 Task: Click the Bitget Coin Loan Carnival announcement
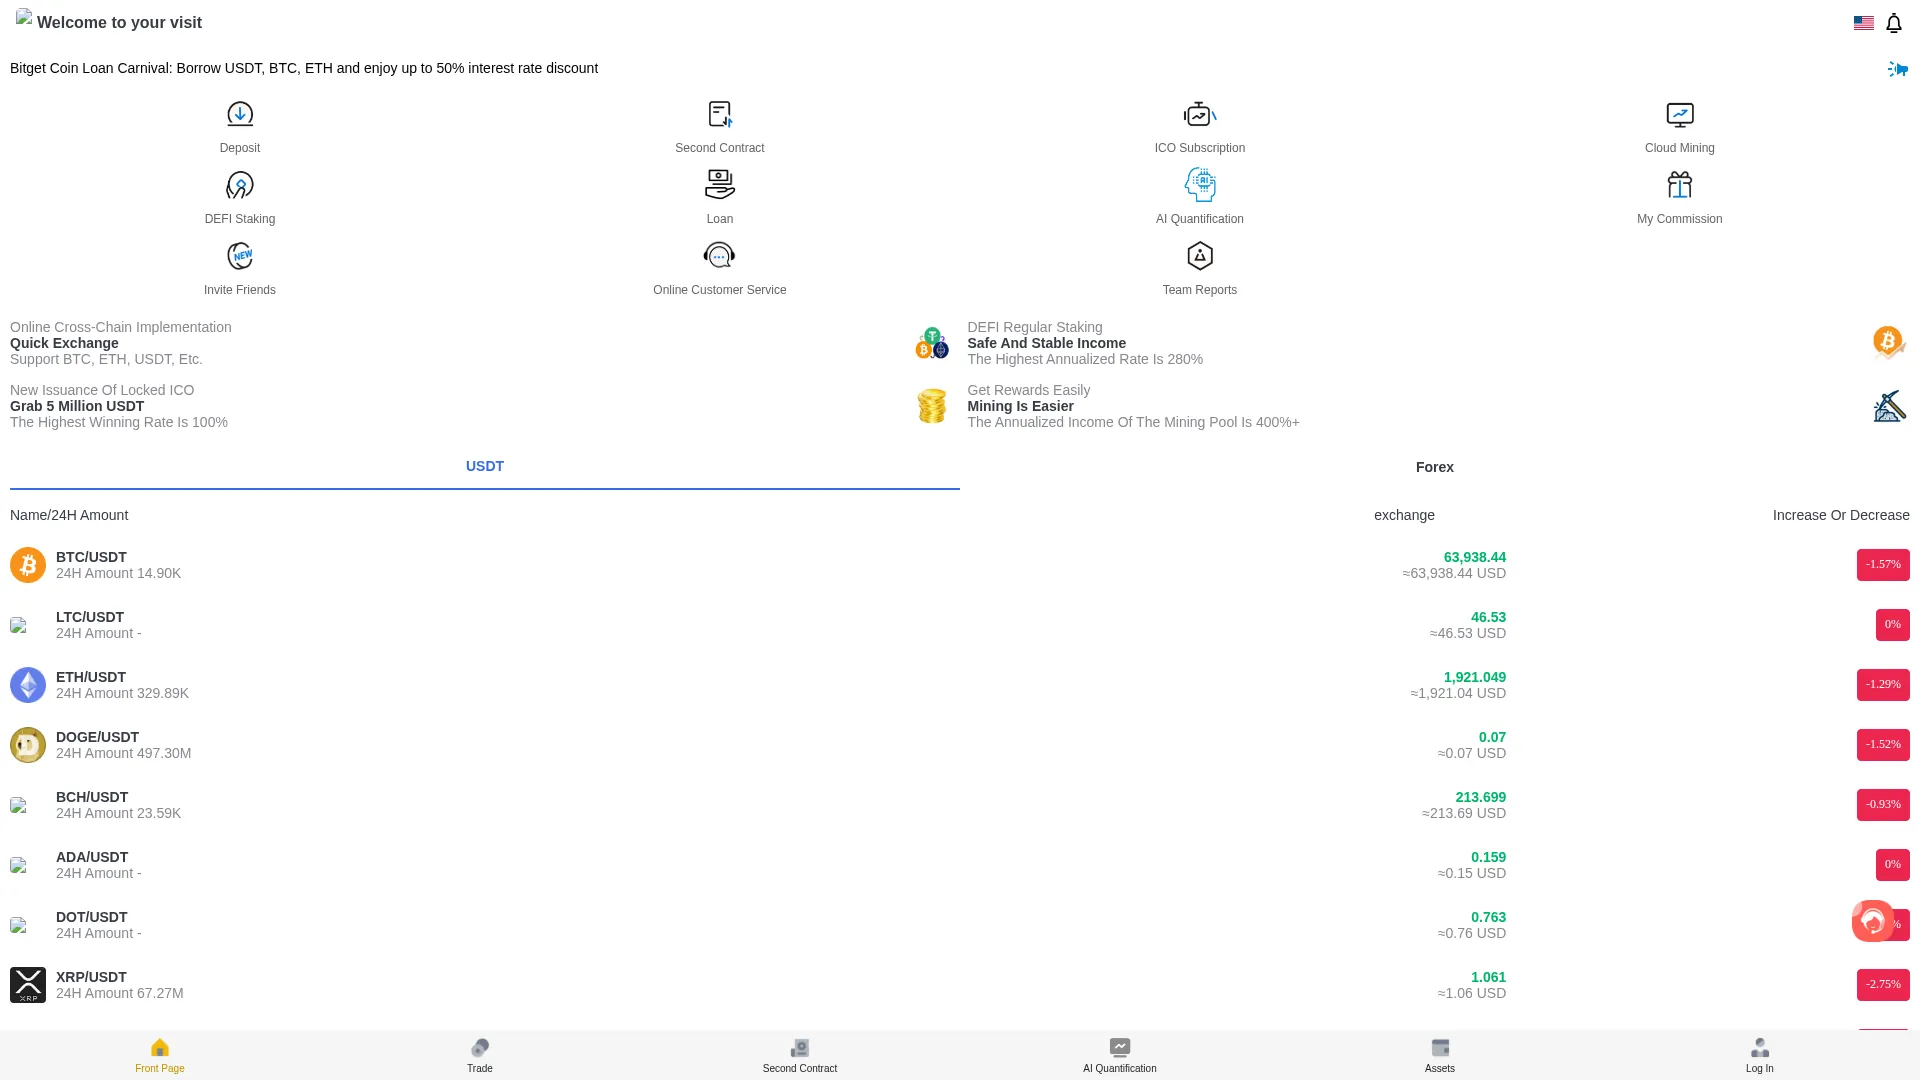tap(304, 68)
